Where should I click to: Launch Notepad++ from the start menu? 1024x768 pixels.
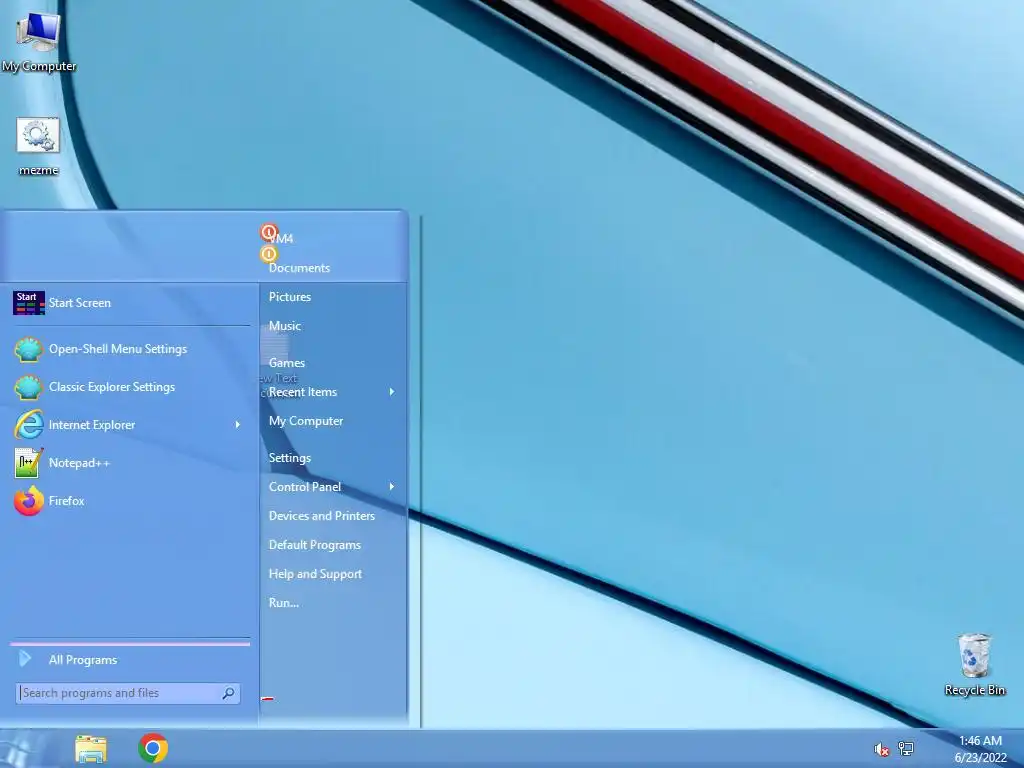[x=130, y=463]
